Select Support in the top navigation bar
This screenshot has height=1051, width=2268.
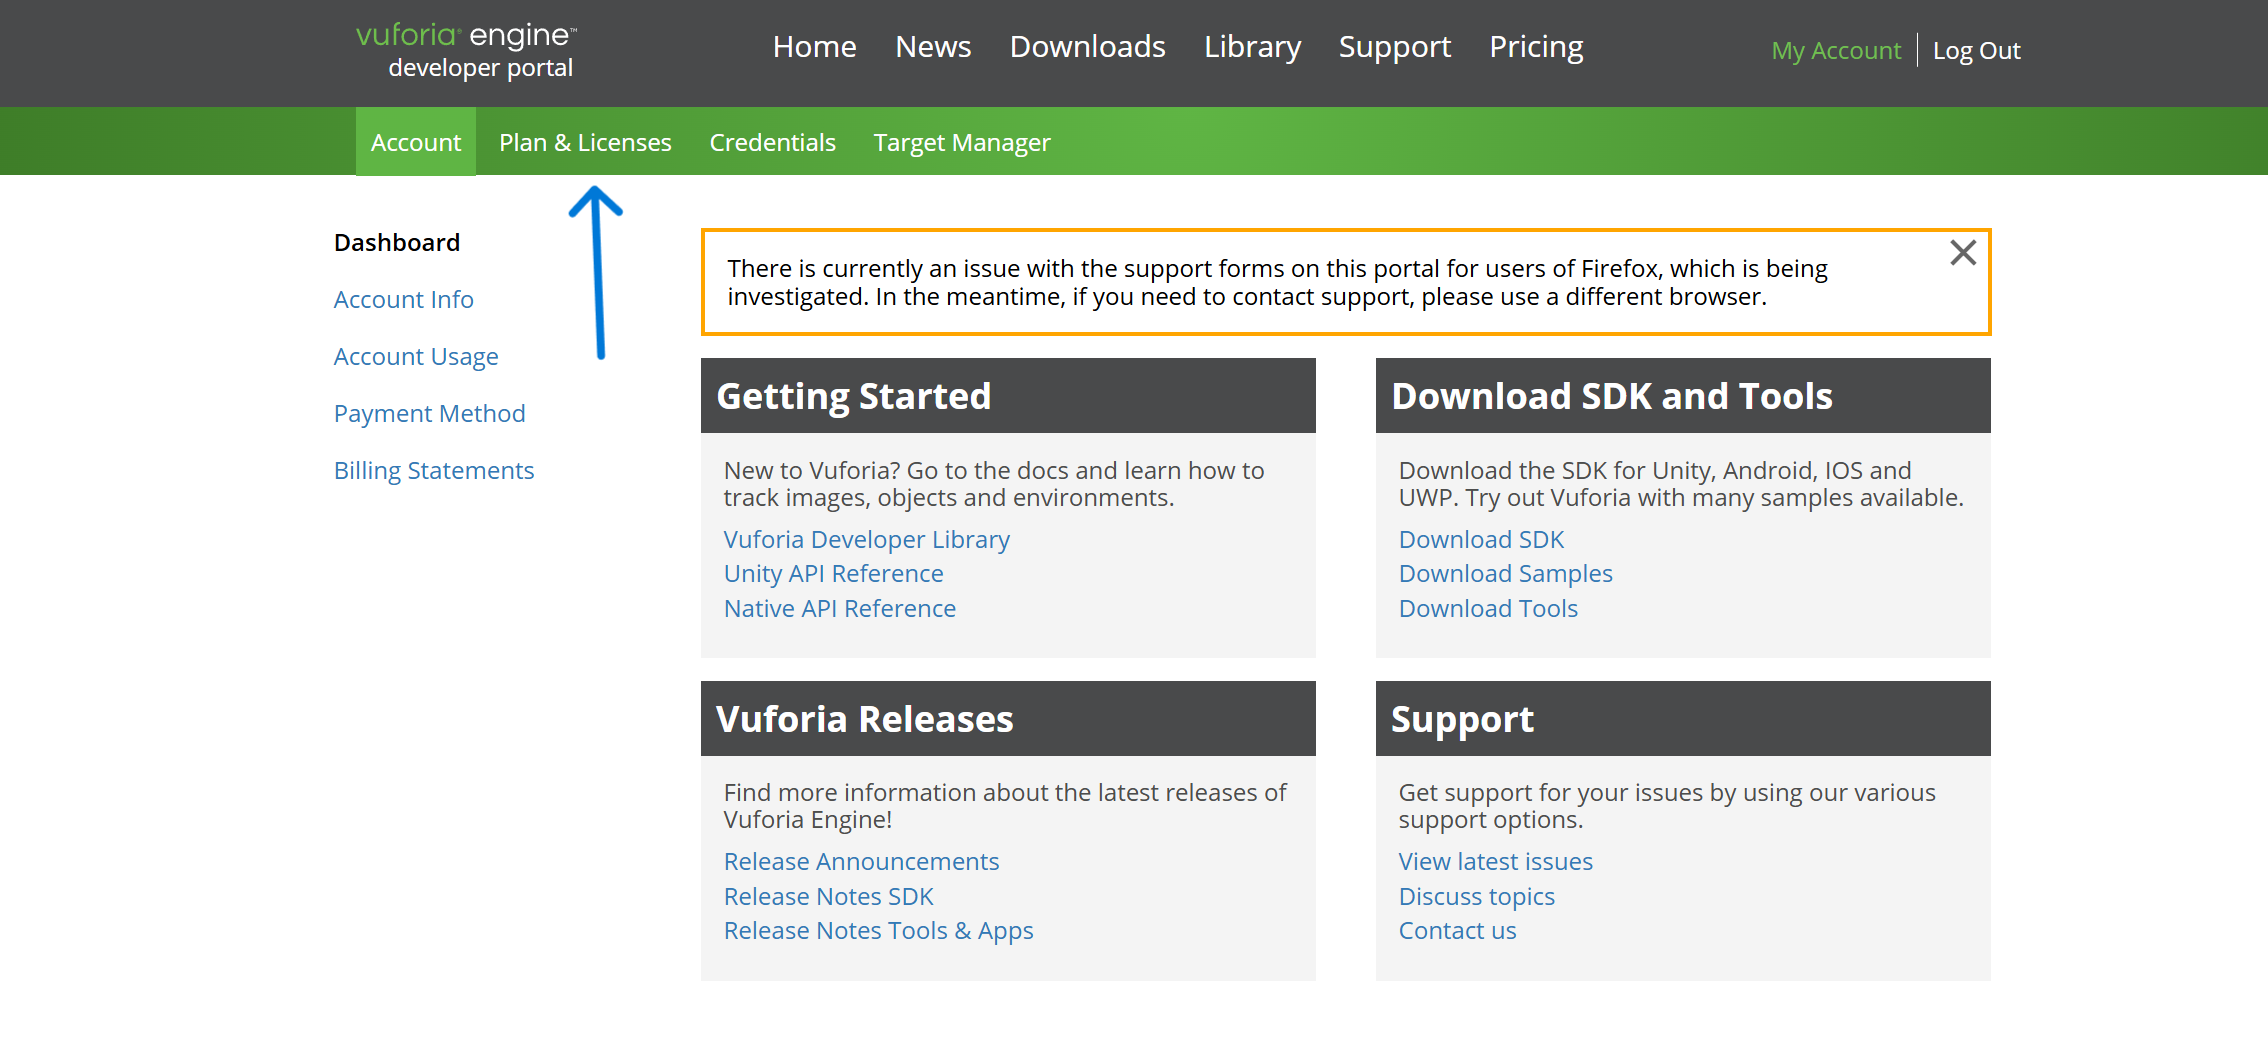coord(1394,47)
